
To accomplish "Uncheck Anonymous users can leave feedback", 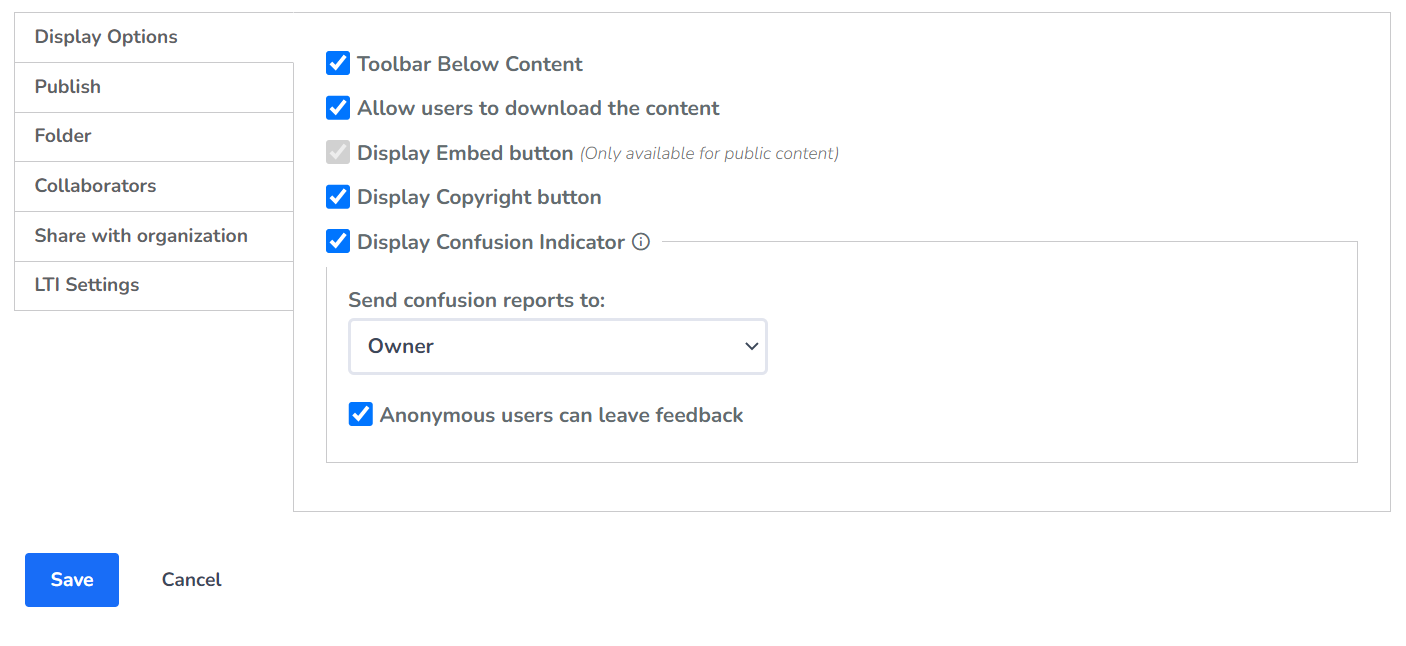I will tap(360, 413).
